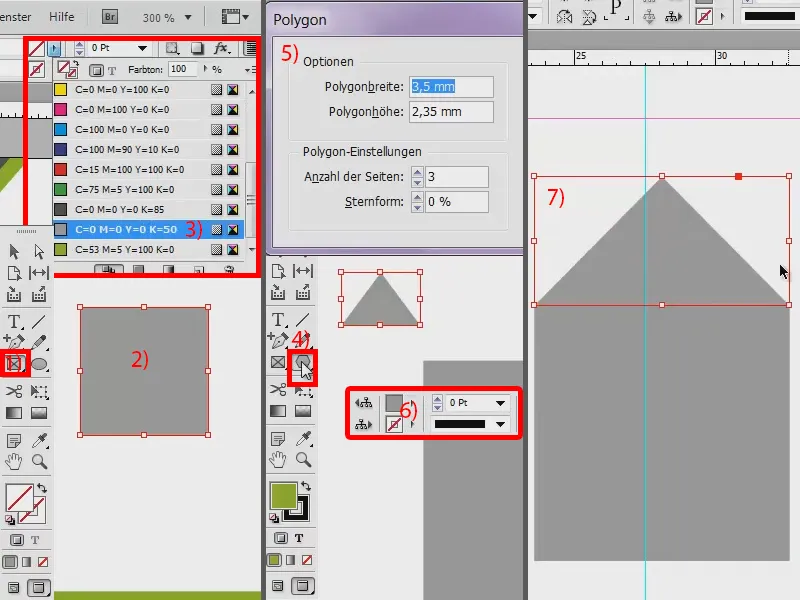
Task: Expand the stroke swatch arrow above the ruler
Action: click(x=722, y=16)
